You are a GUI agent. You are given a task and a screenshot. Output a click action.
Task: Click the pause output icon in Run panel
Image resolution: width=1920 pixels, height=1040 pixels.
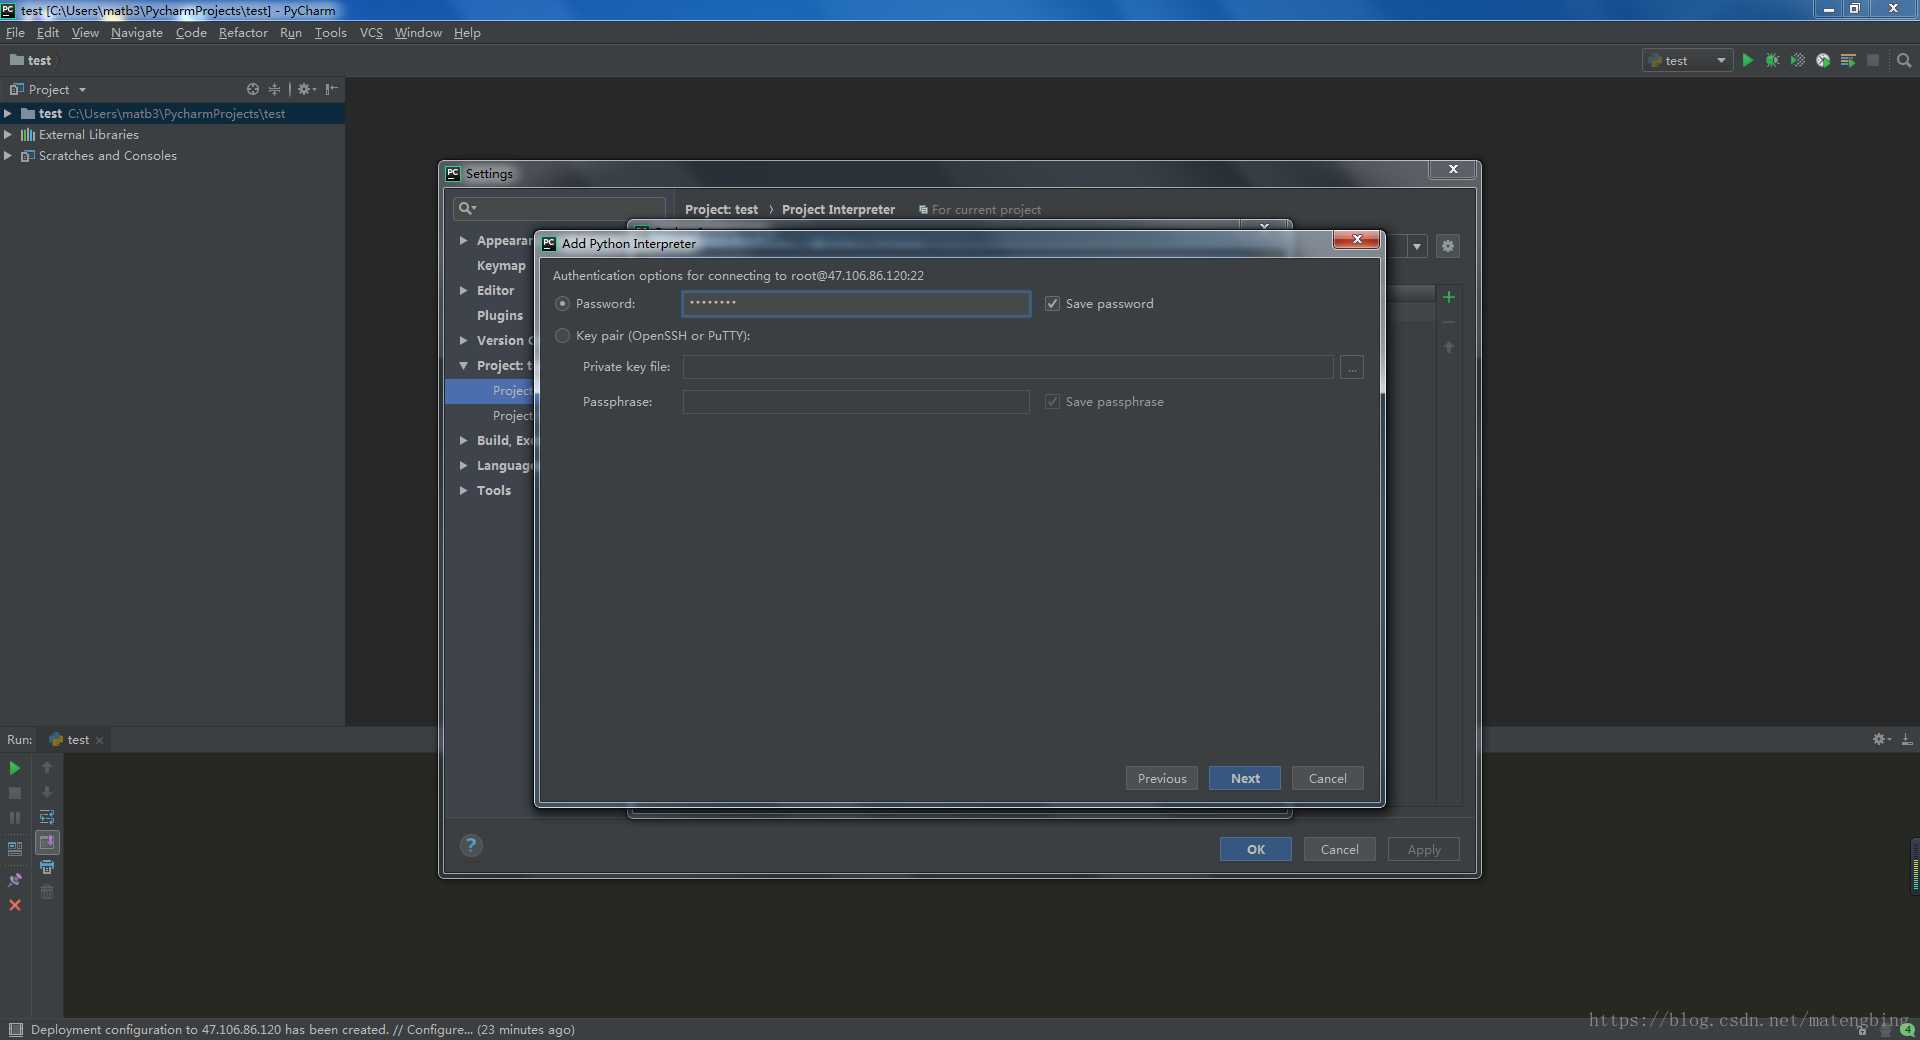pyautogui.click(x=15, y=818)
